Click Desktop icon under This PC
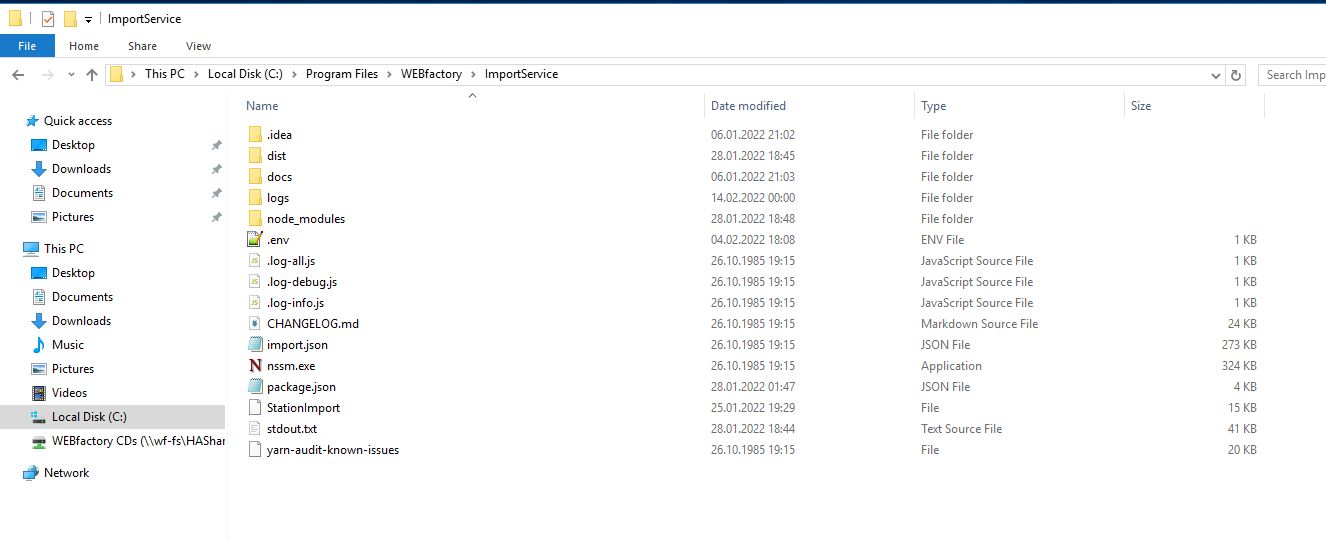This screenshot has width=1326, height=540. click(x=39, y=273)
